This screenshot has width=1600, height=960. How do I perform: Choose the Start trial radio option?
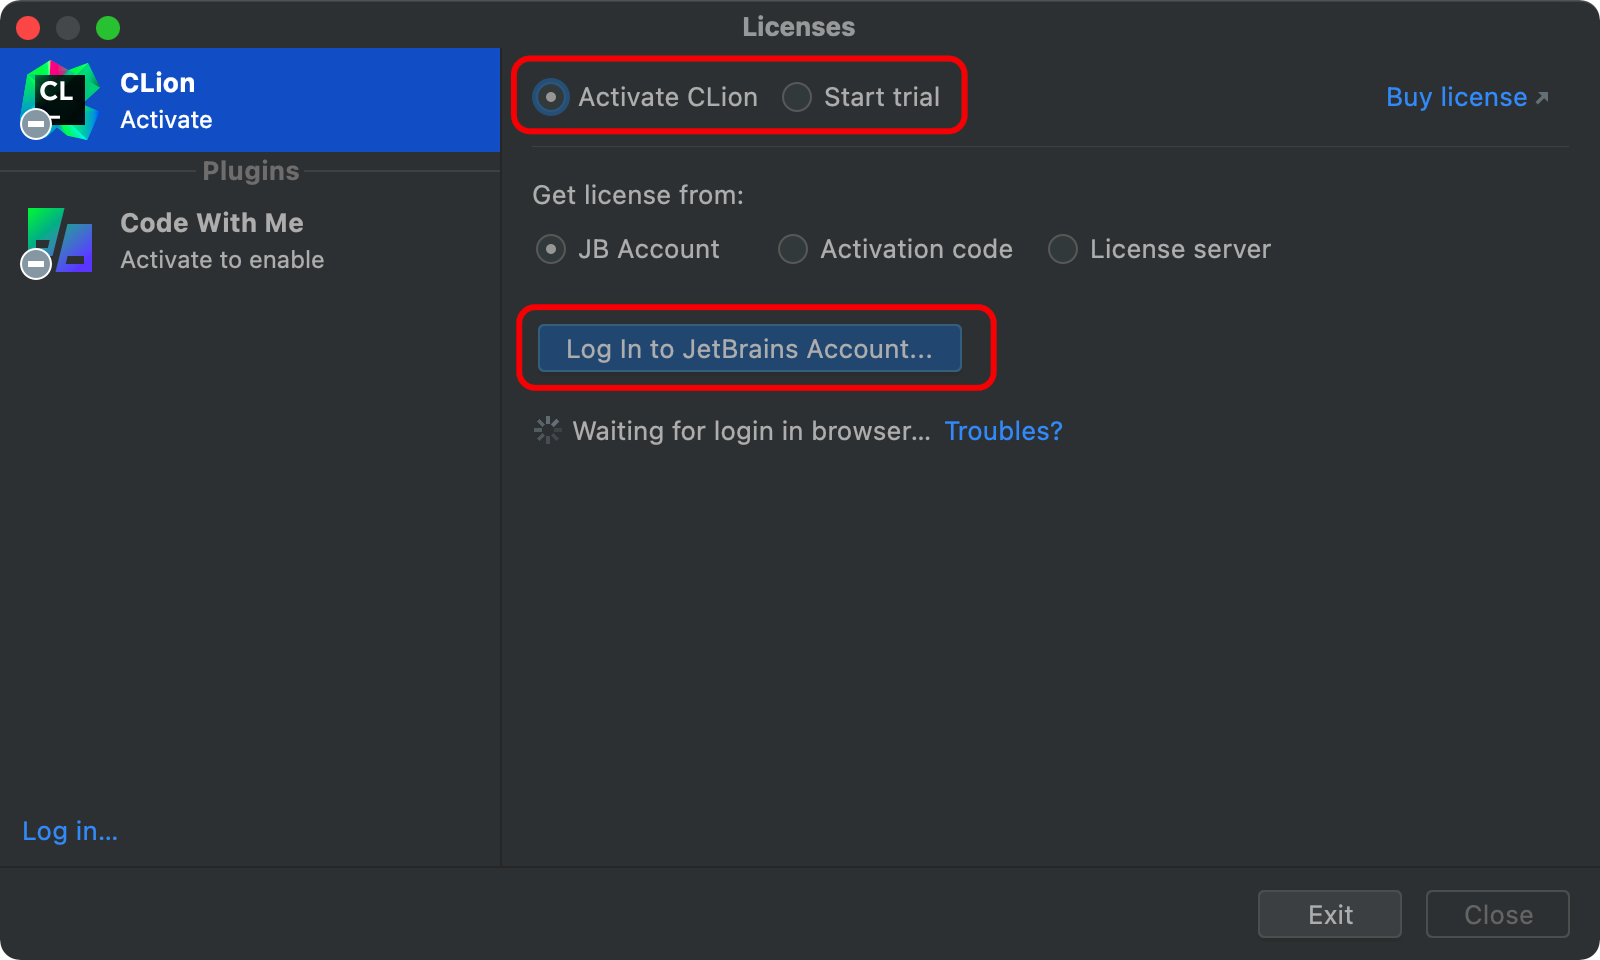797,97
